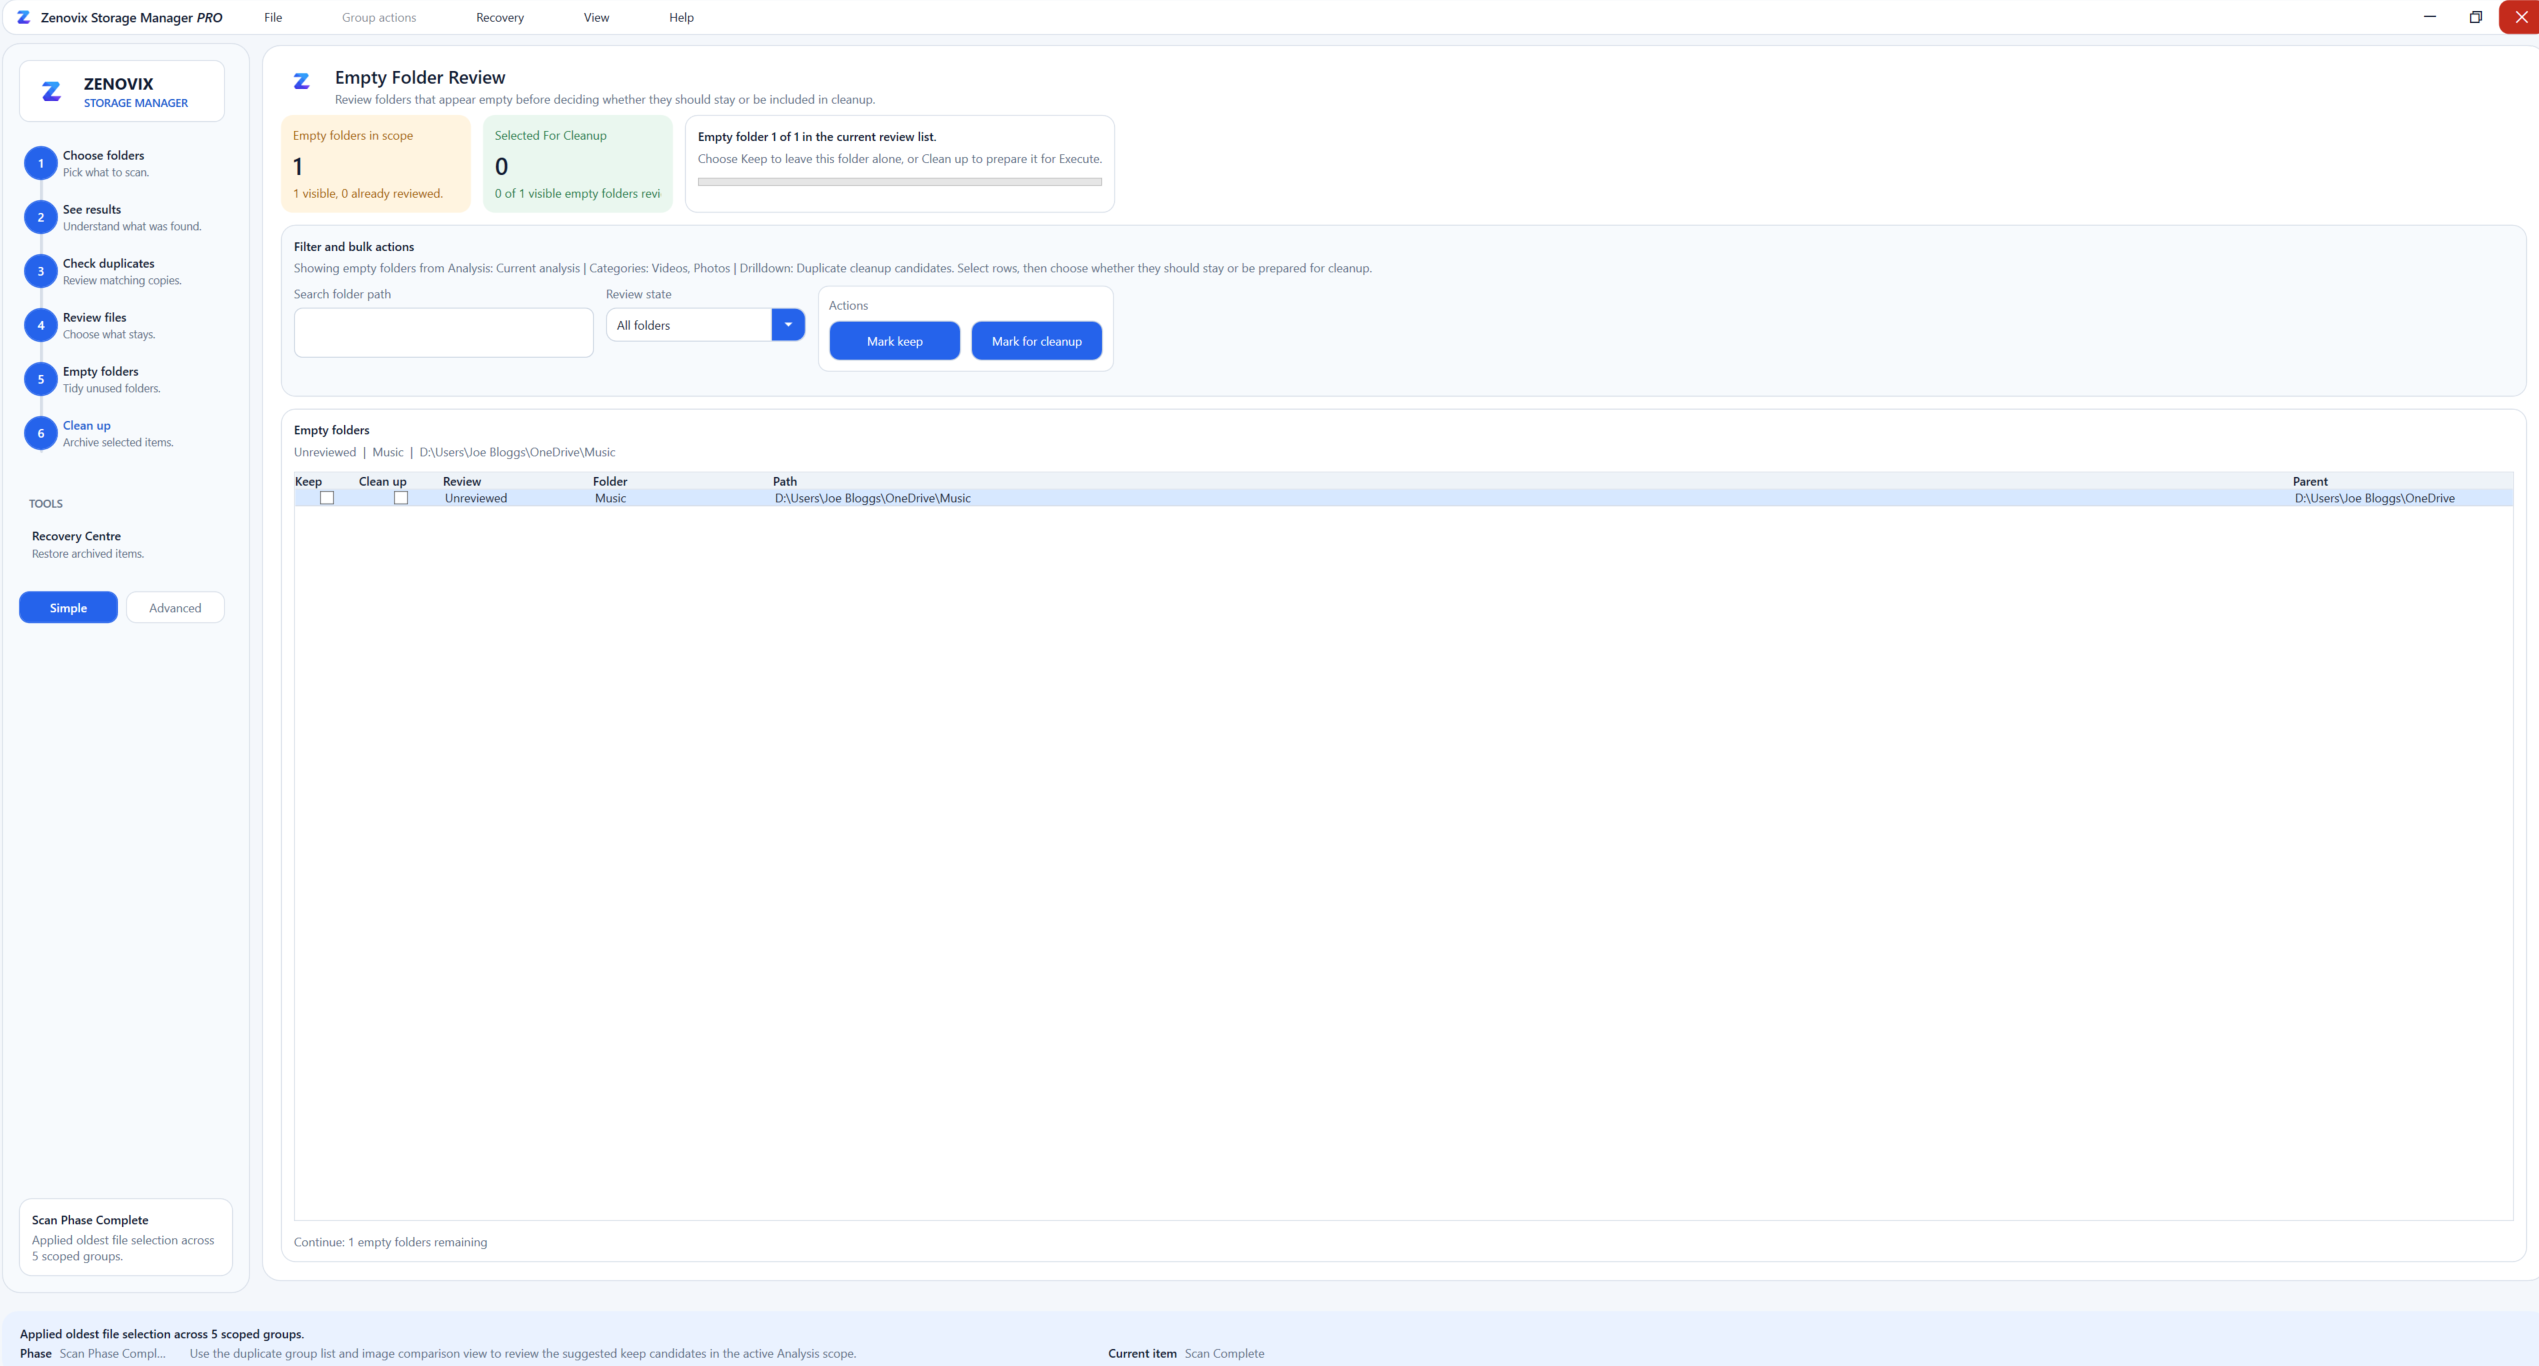2539x1366 pixels.
Task: Click the Review files step label
Action: 95,317
